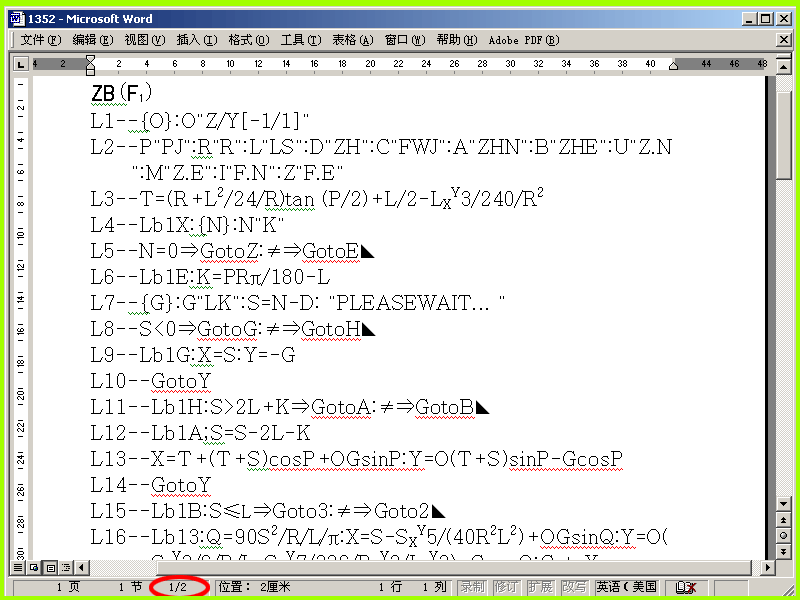This screenshot has height=600, width=800.
Task: Click the horizontal scrollbar right arrow
Action: coord(767,567)
